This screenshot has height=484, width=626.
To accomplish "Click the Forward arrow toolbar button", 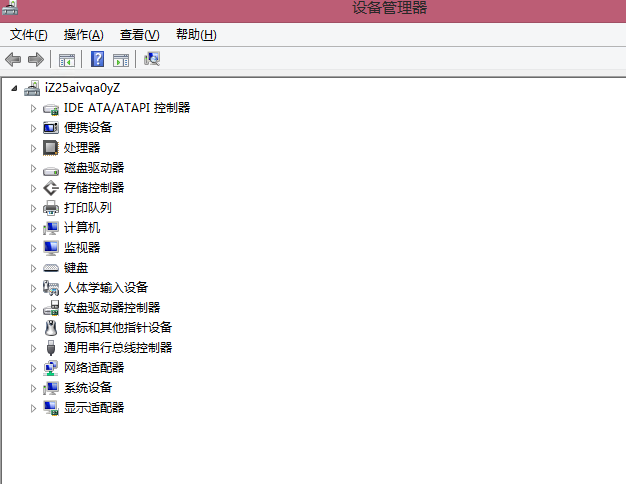I will [36, 60].
